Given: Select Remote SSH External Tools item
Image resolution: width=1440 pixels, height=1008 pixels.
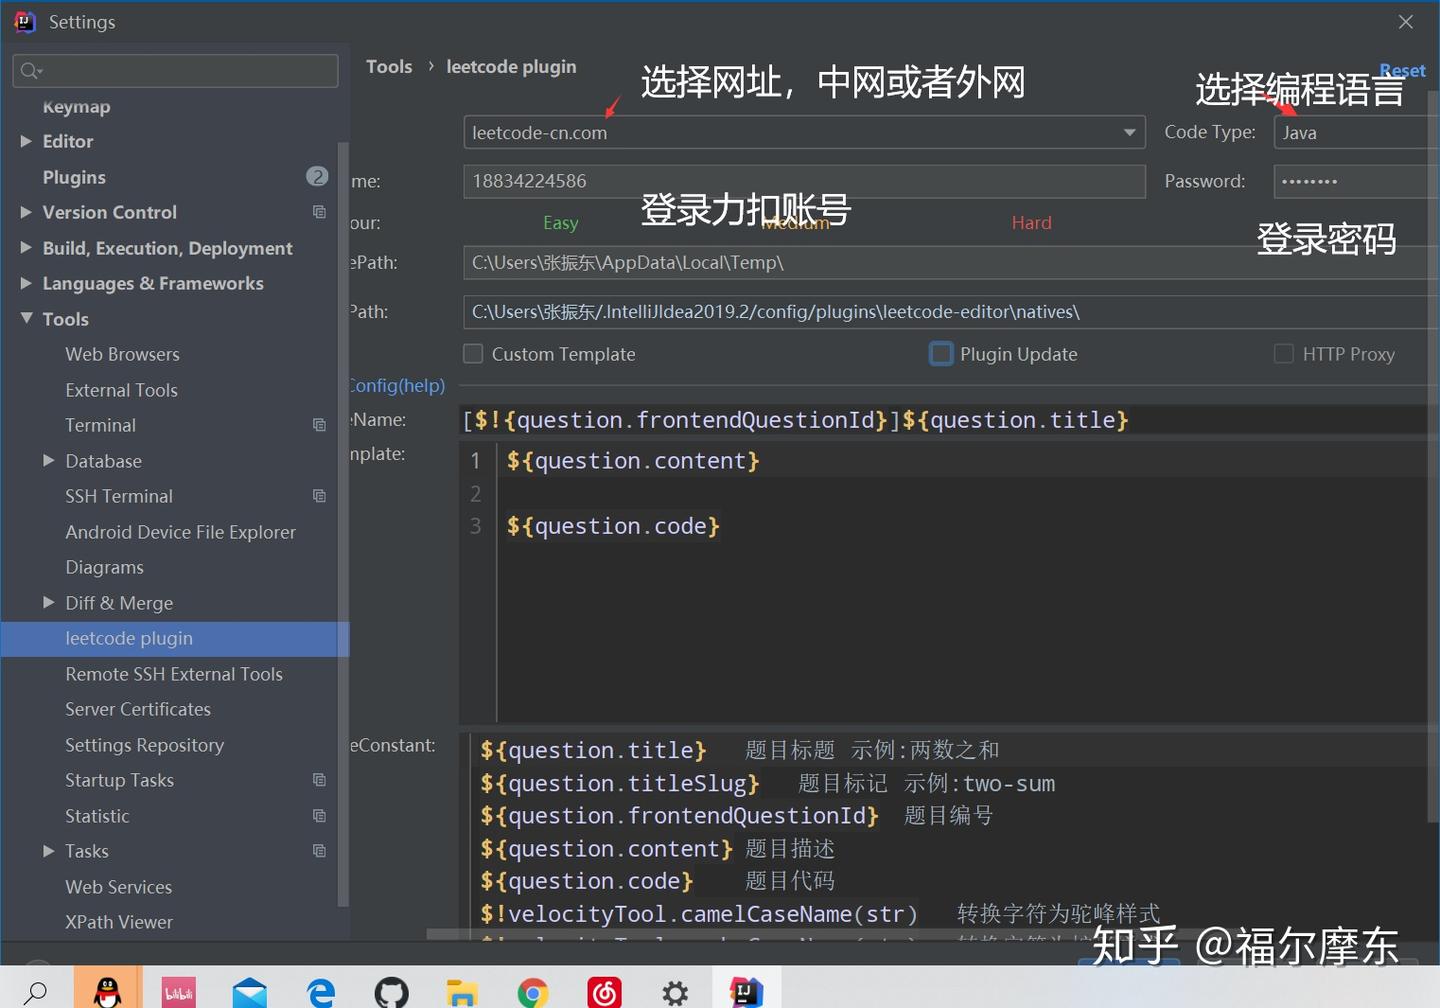Looking at the screenshot, I should pyautogui.click(x=174, y=674).
